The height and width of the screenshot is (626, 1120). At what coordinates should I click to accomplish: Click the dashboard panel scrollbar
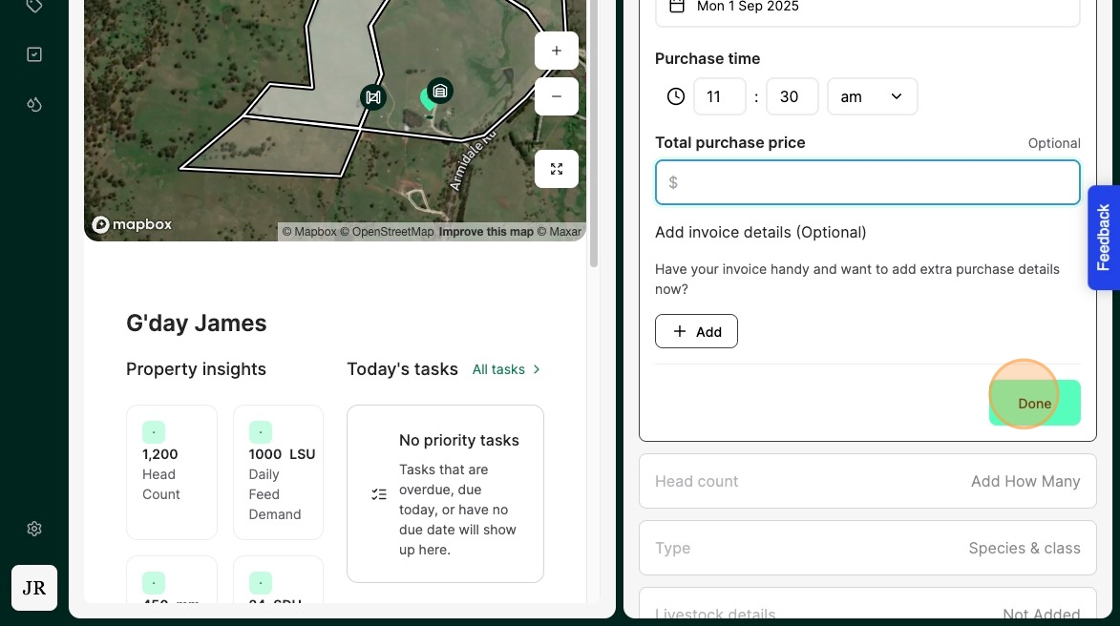594,134
